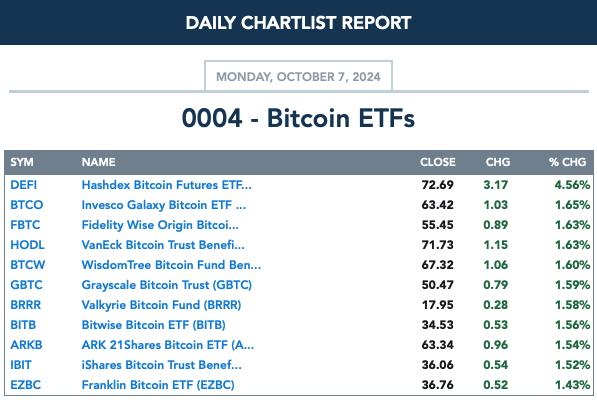
Task: Open the BITB symbol link
Action: 23,325
